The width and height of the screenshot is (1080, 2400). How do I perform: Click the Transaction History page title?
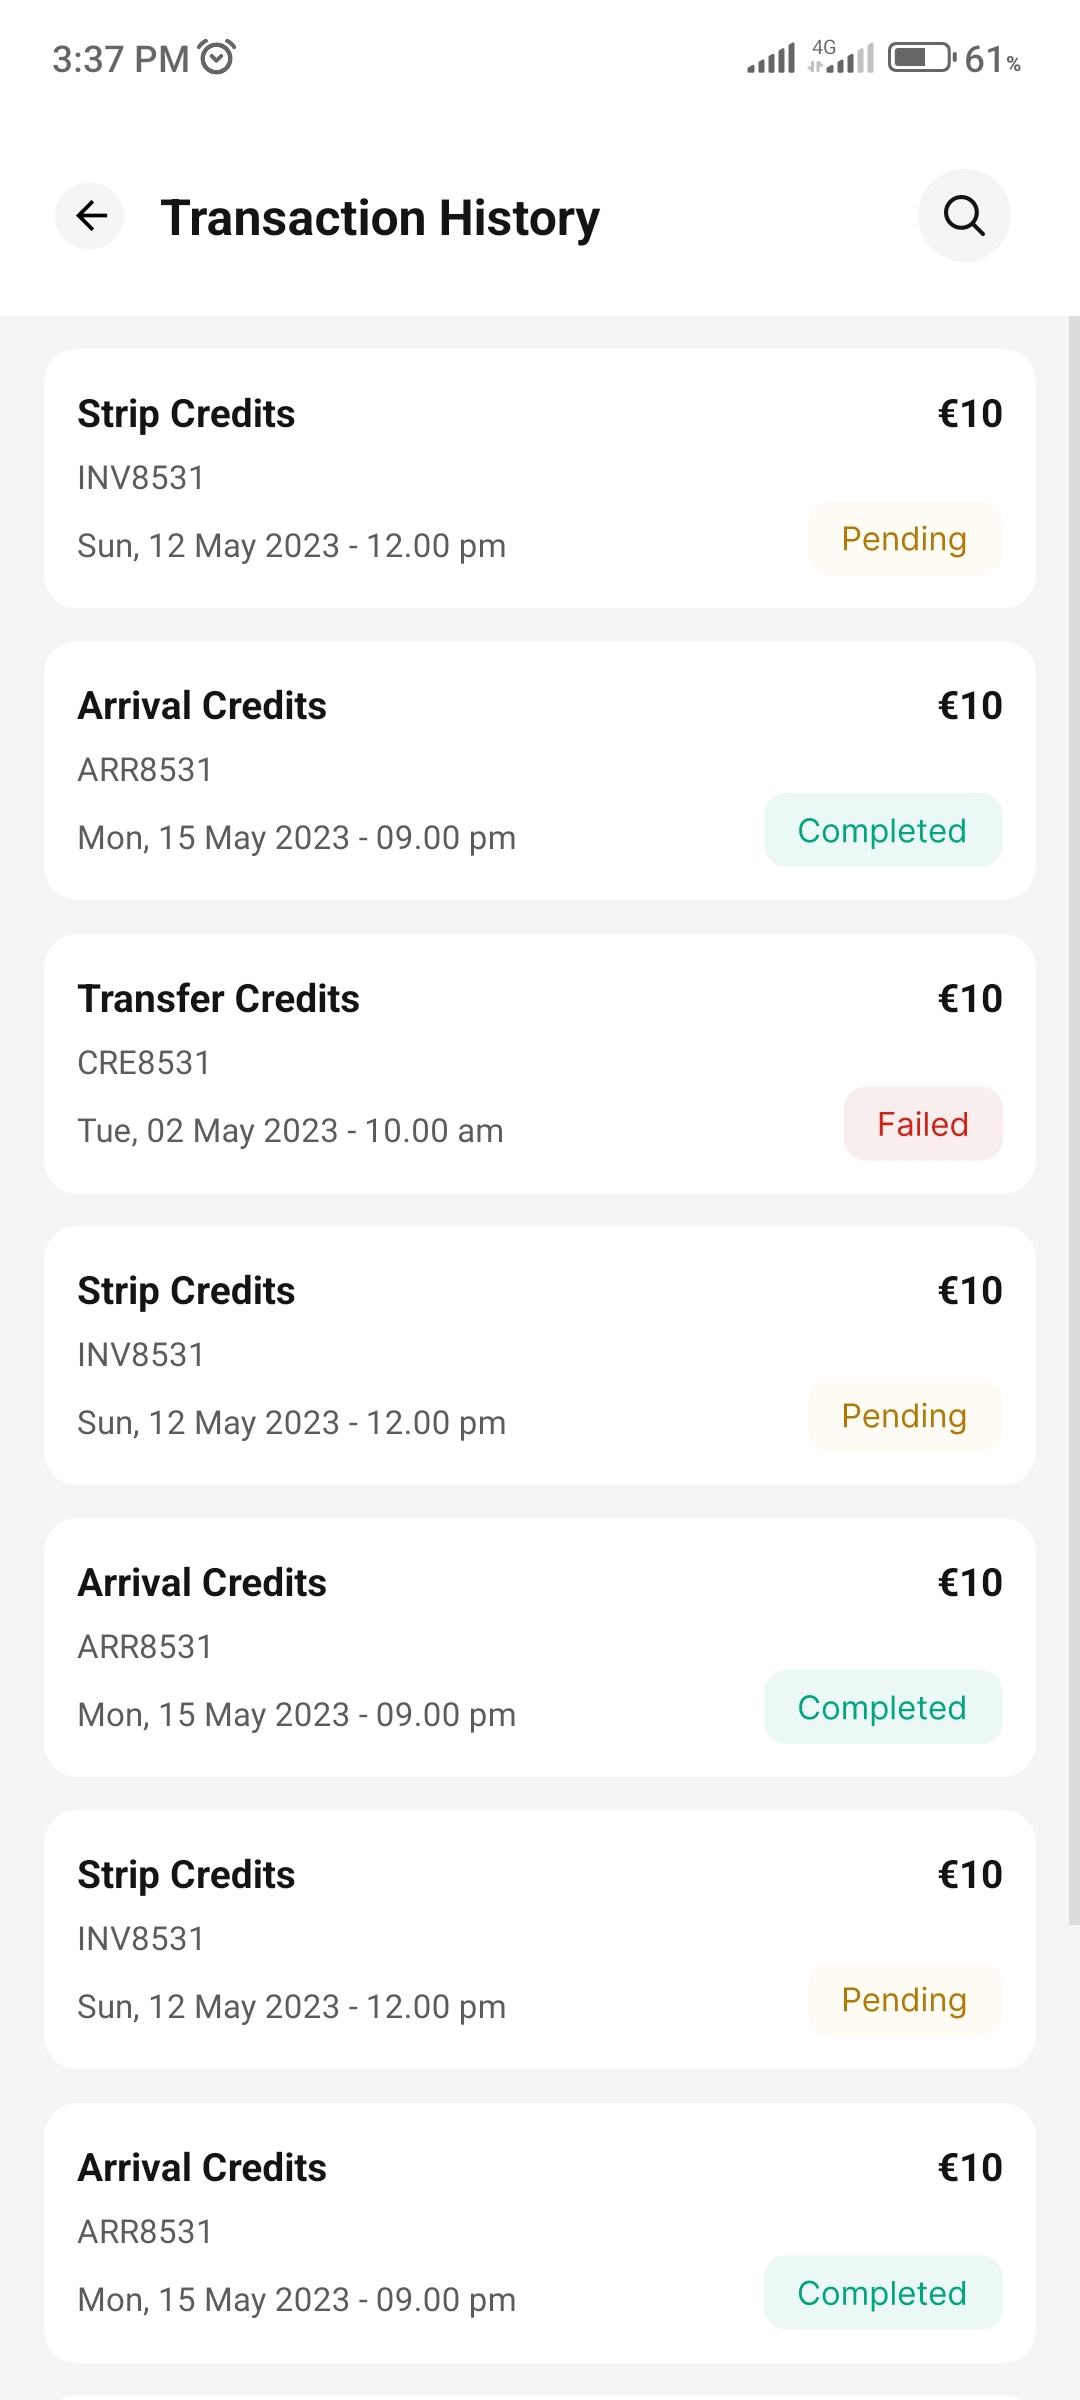380,218
